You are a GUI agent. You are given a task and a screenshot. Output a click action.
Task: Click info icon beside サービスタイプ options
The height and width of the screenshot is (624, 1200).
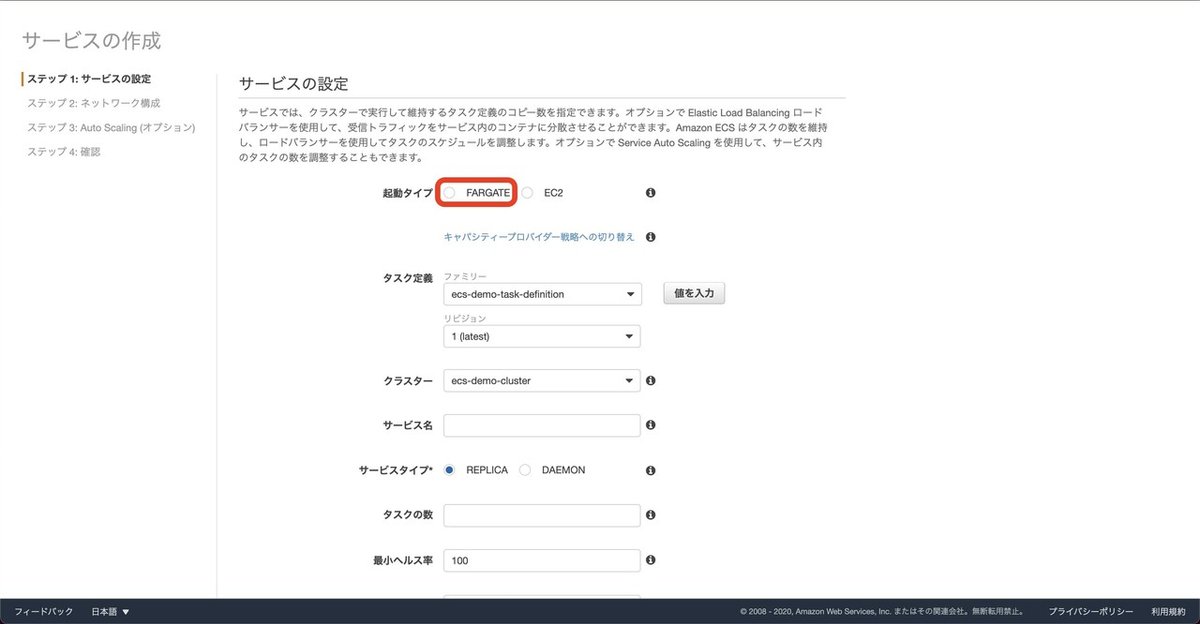[651, 470]
